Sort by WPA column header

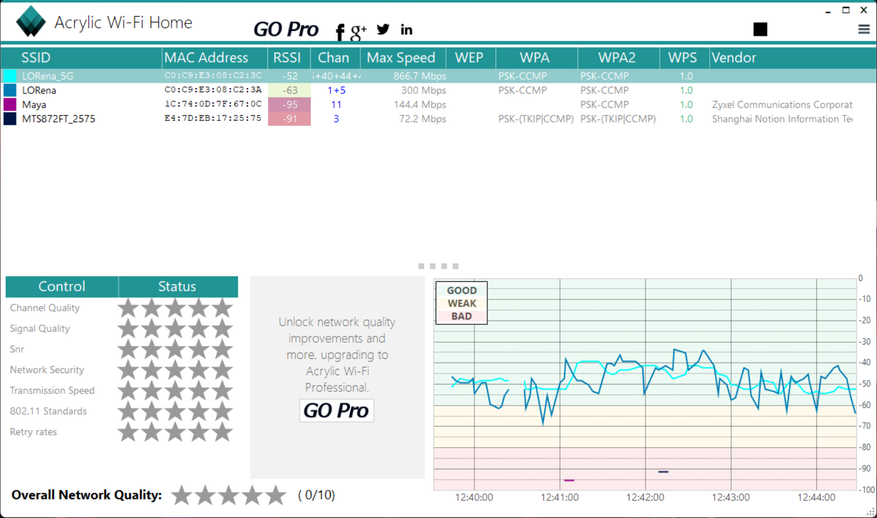click(536, 58)
